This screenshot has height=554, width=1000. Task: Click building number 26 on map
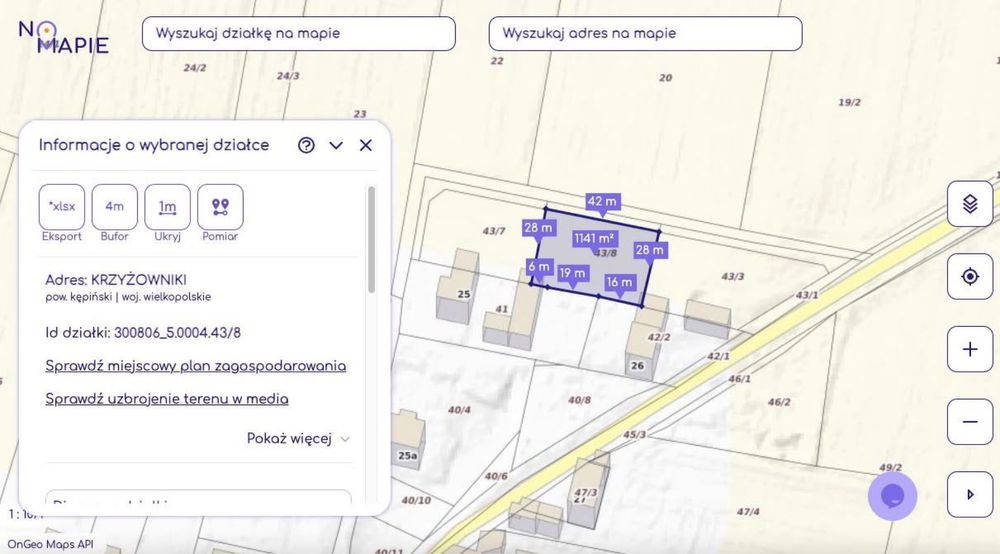(x=637, y=366)
